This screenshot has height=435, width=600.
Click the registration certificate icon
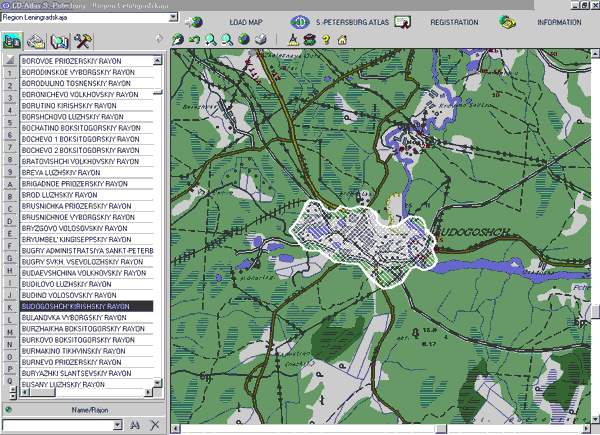(403, 22)
